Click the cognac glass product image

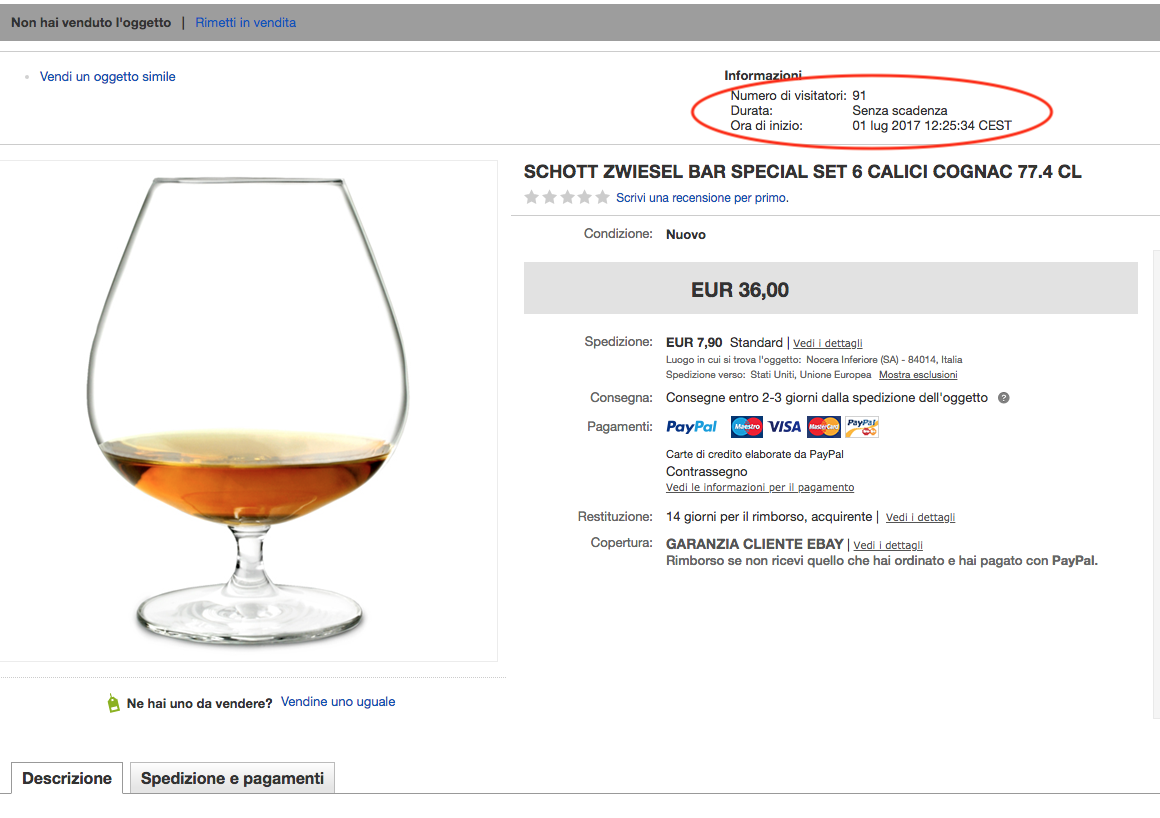(x=248, y=410)
